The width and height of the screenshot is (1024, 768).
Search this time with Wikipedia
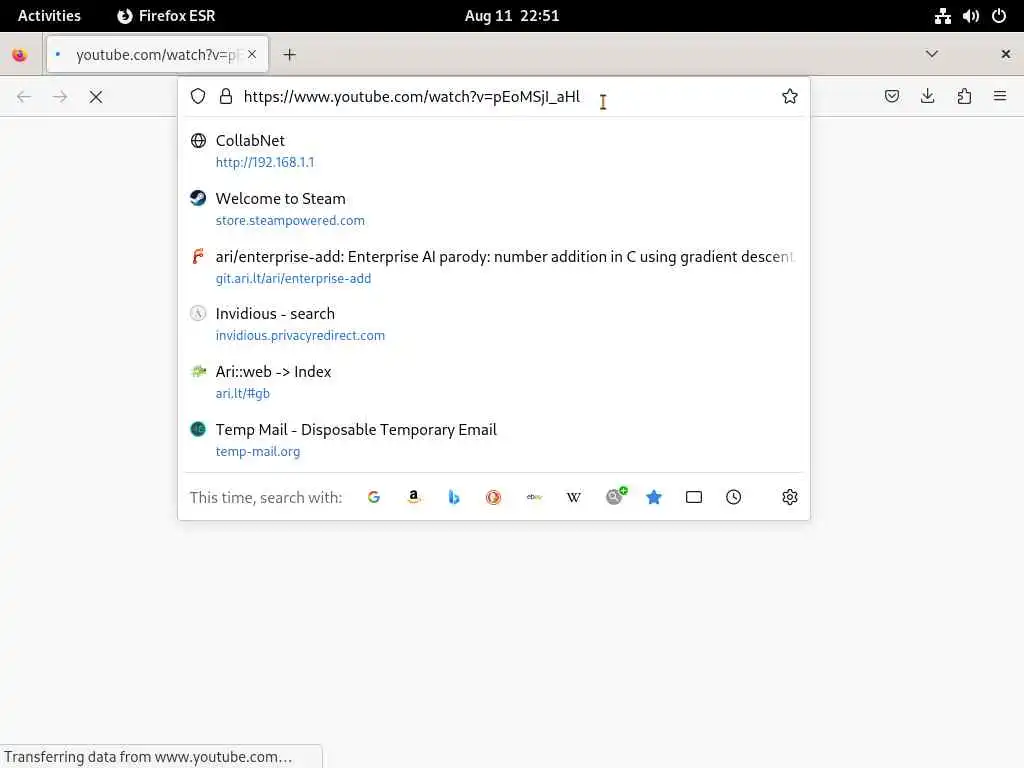pyautogui.click(x=573, y=497)
